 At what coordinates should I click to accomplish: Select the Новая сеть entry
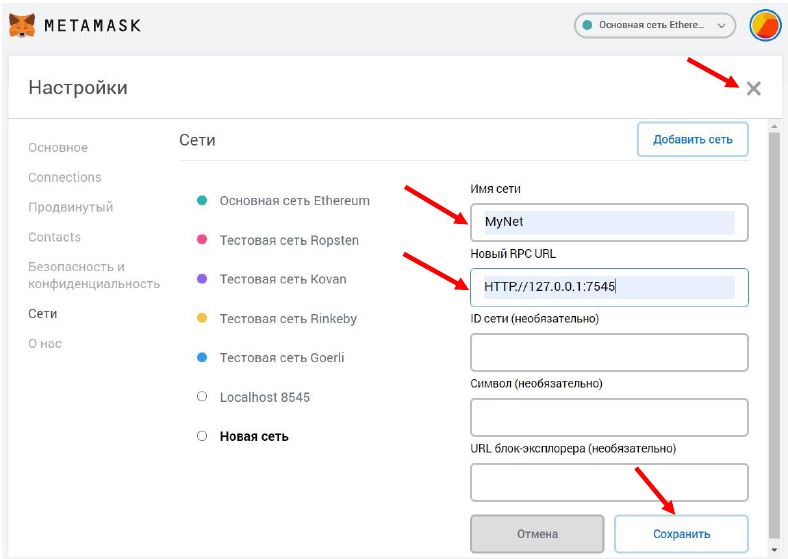[253, 436]
